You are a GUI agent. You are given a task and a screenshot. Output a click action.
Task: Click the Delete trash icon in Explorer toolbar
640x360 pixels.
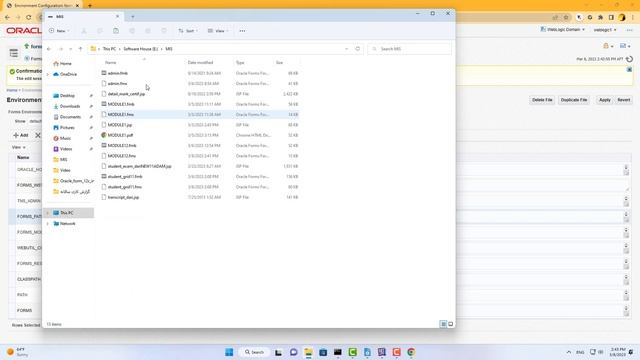[x=164, y=31]
